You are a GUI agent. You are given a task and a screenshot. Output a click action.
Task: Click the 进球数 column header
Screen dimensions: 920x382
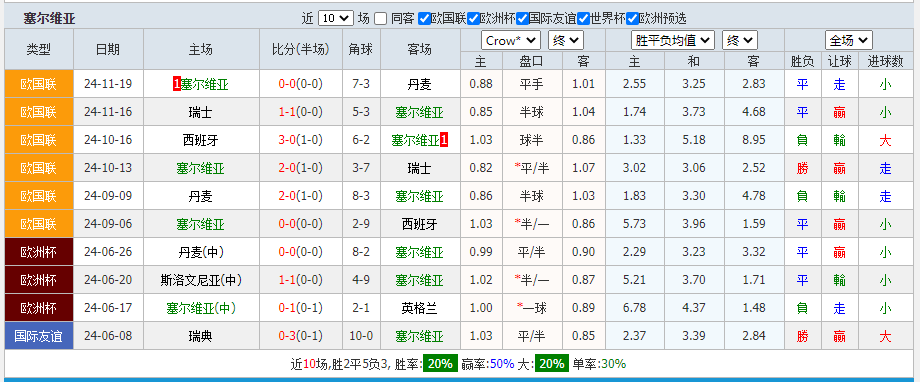point(885,61)
